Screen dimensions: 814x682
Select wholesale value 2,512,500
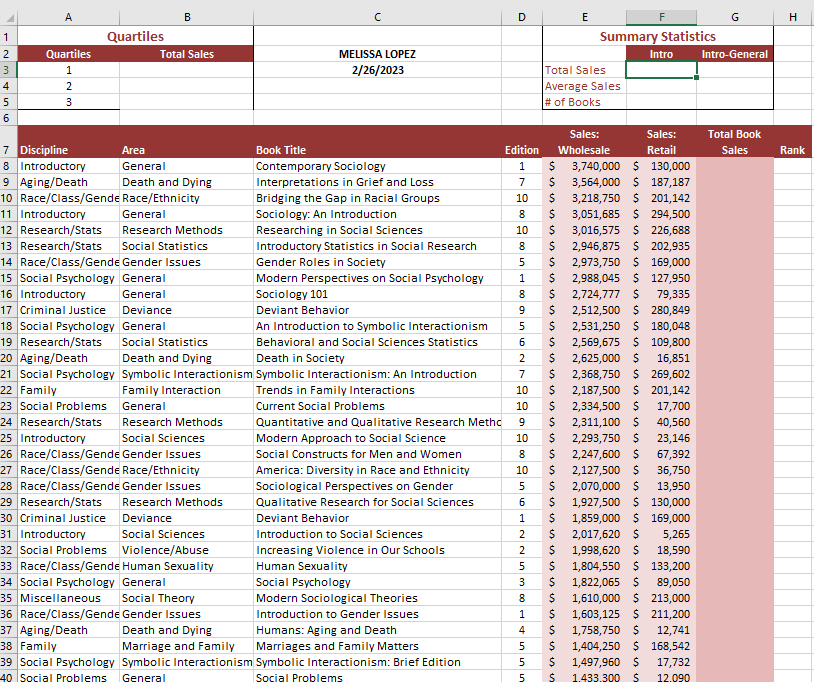585,310
